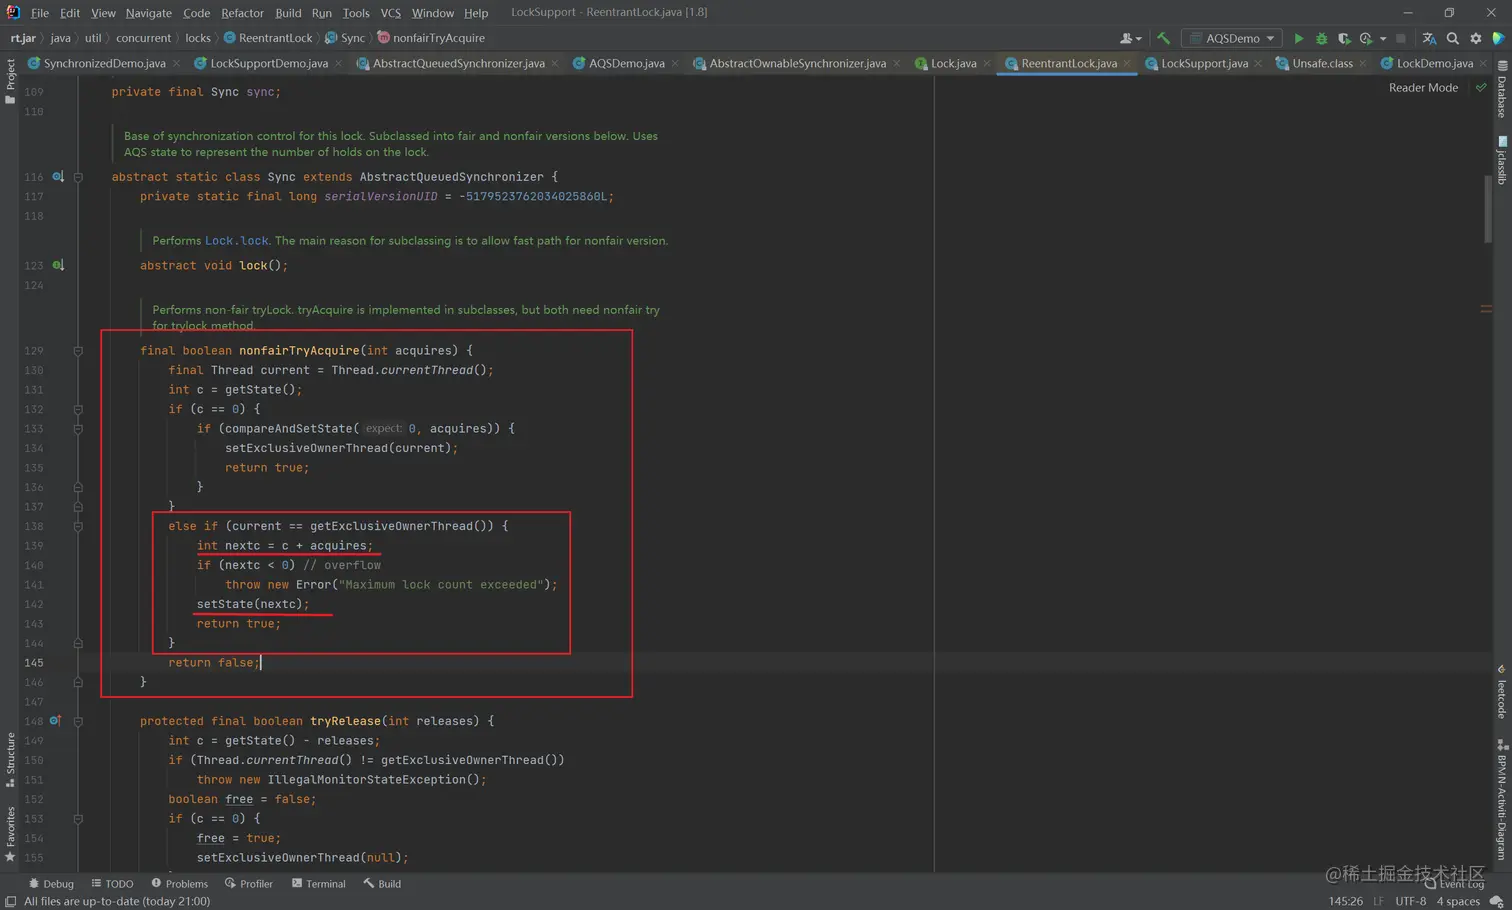Open the Navigate menu
Image resolution: width=1512 pixels, height=910 pixels.
148,13
